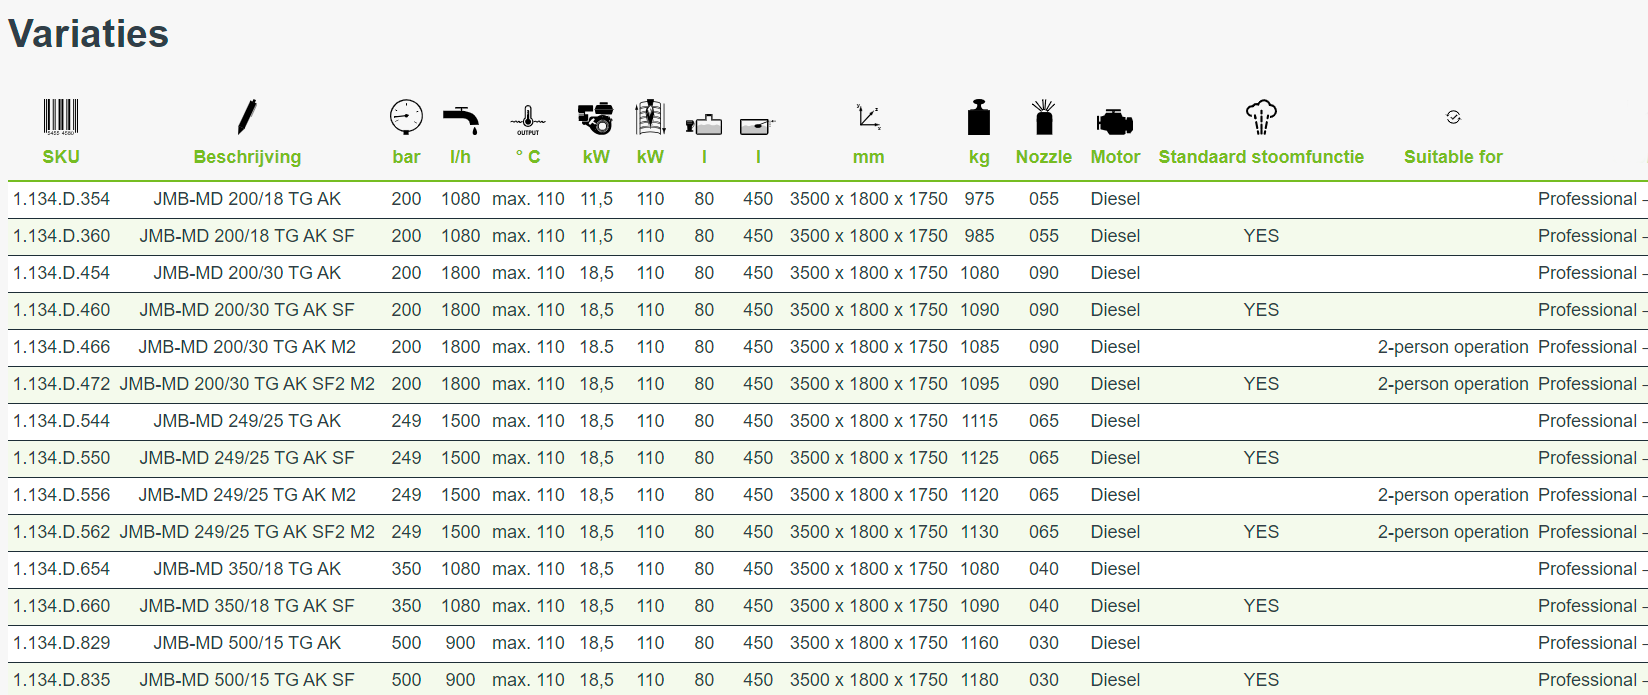Click the Motor column header
The height and width of the screenshot is (695, 1648).
click(x=1115, y=157)
